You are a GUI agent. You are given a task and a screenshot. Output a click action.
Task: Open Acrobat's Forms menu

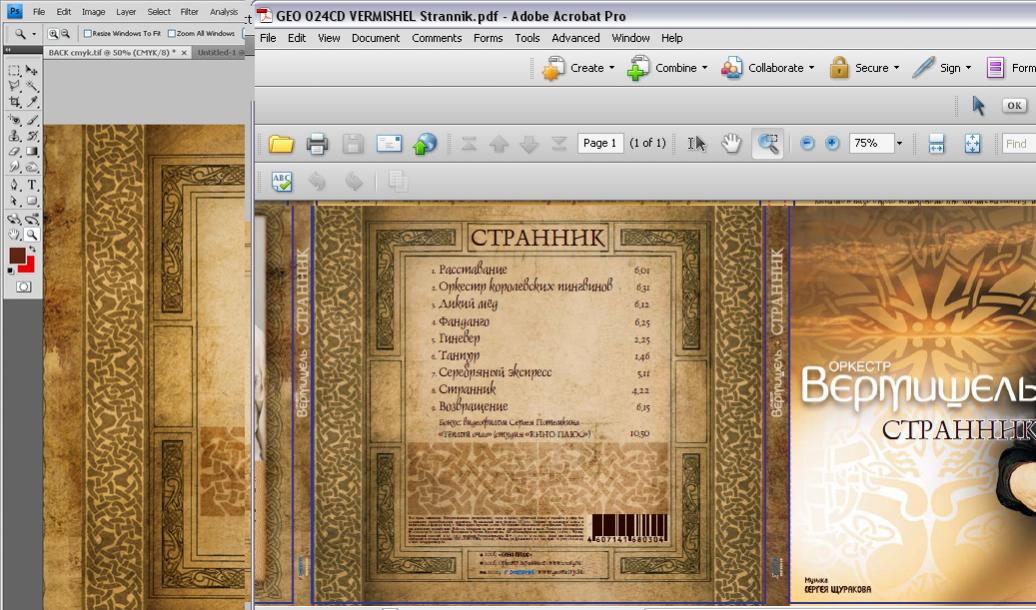point(488,38)
